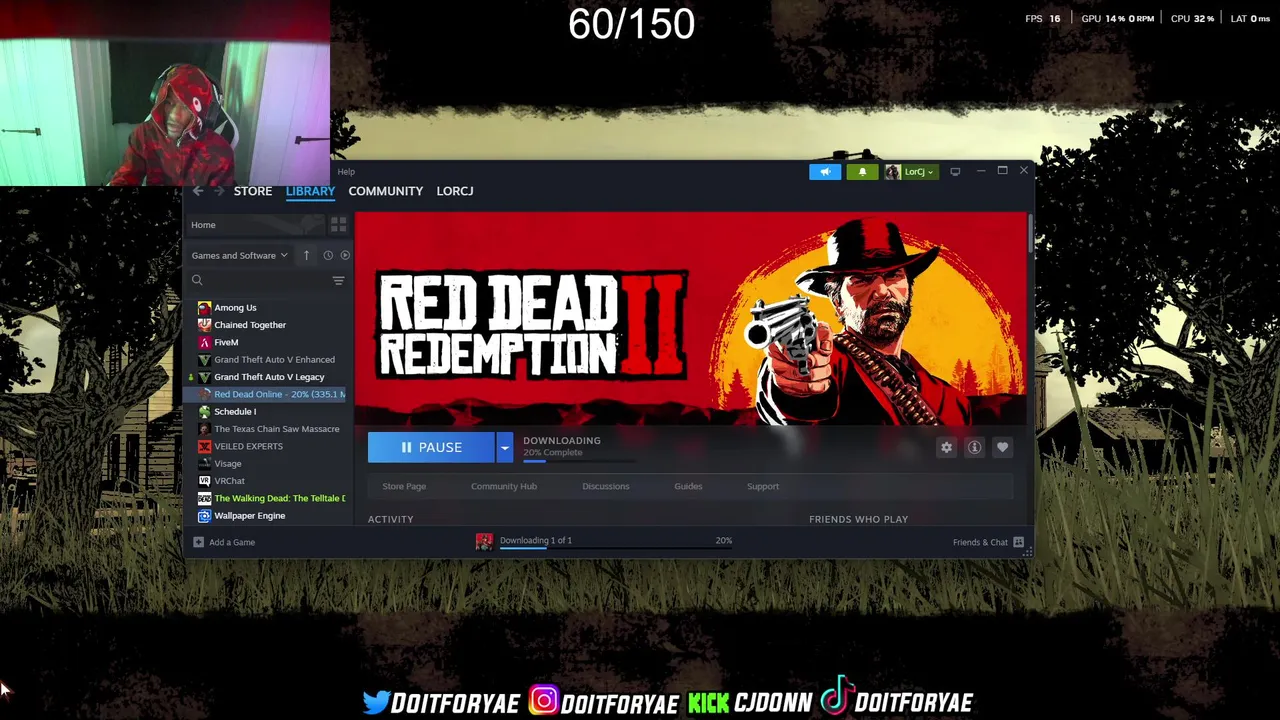Open the dropdown arrow beside PAUSE

505,447
